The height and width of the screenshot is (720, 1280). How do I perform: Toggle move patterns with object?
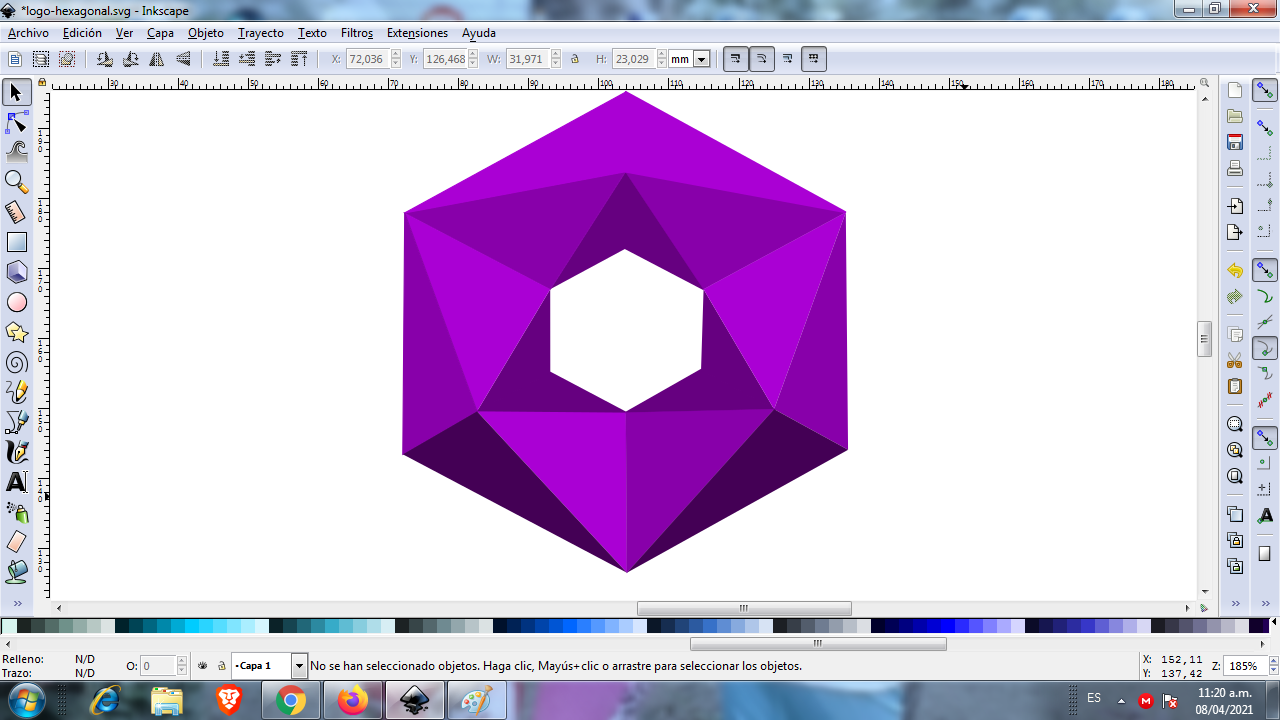click(x=814, y=59)
